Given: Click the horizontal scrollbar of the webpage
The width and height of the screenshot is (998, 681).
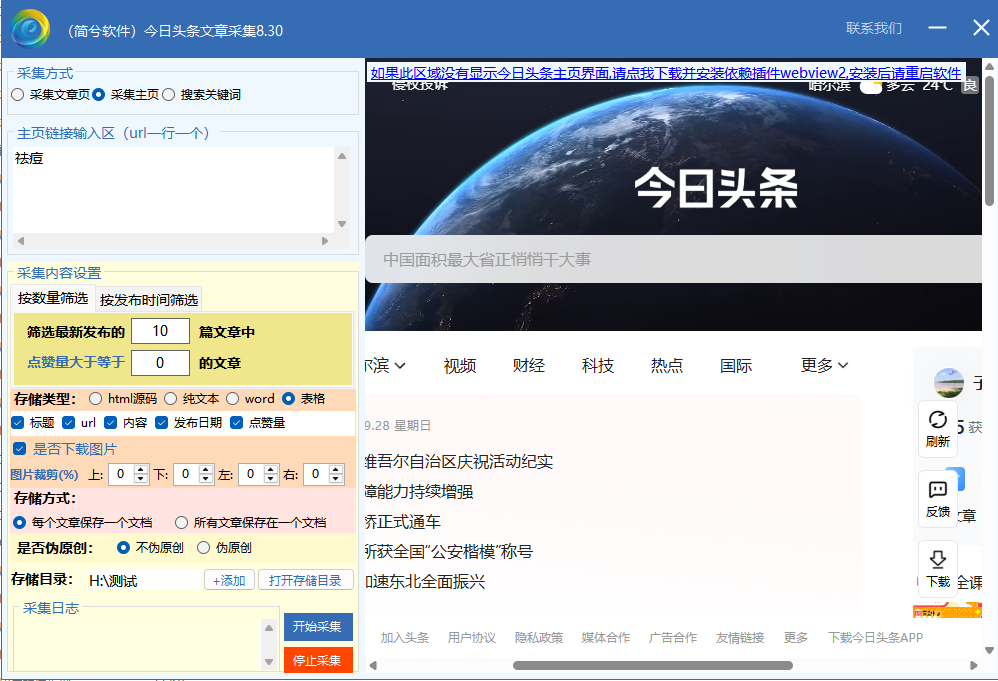Looking at the screenshot, I should 652,665.
